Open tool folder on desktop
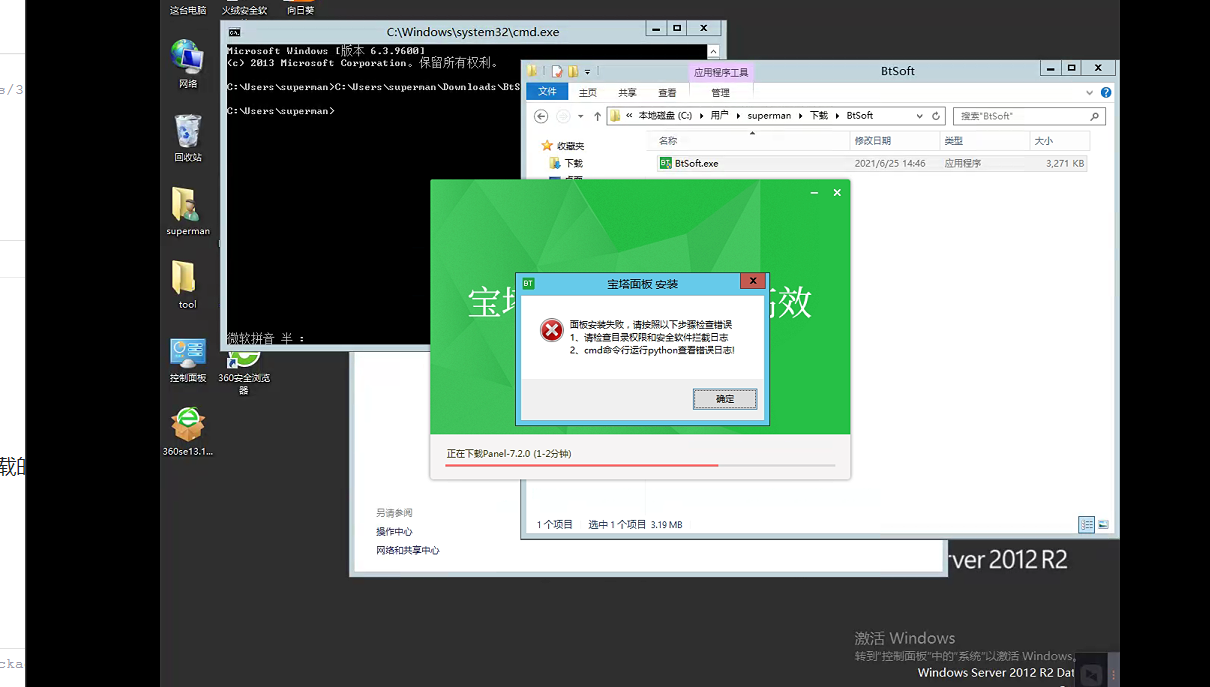The height and width of the screenshot is (687, 1210). (x=187, y=285)
